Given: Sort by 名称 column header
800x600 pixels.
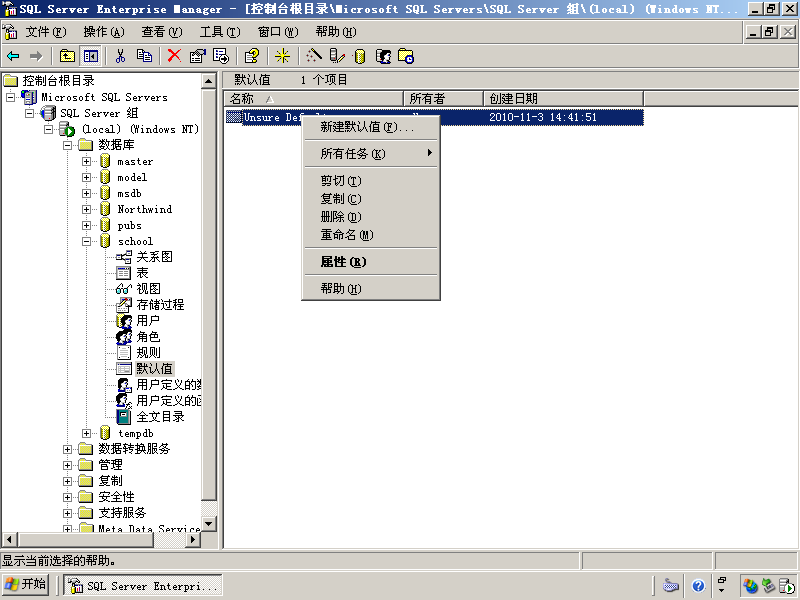Looking at the screenshot, I should coord(314,98).
